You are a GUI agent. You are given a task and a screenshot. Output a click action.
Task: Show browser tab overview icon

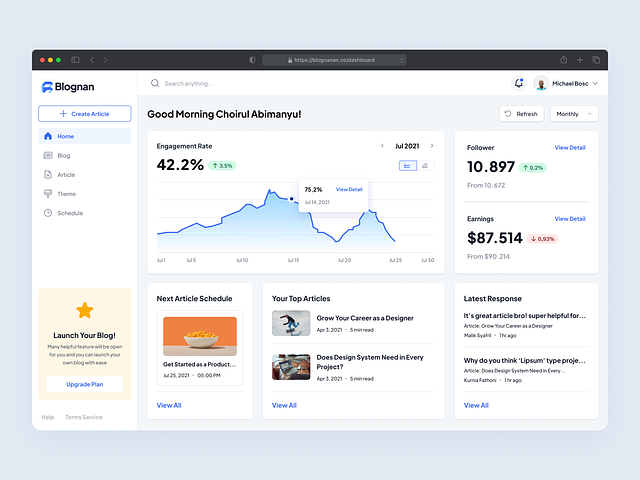(596, 60)
